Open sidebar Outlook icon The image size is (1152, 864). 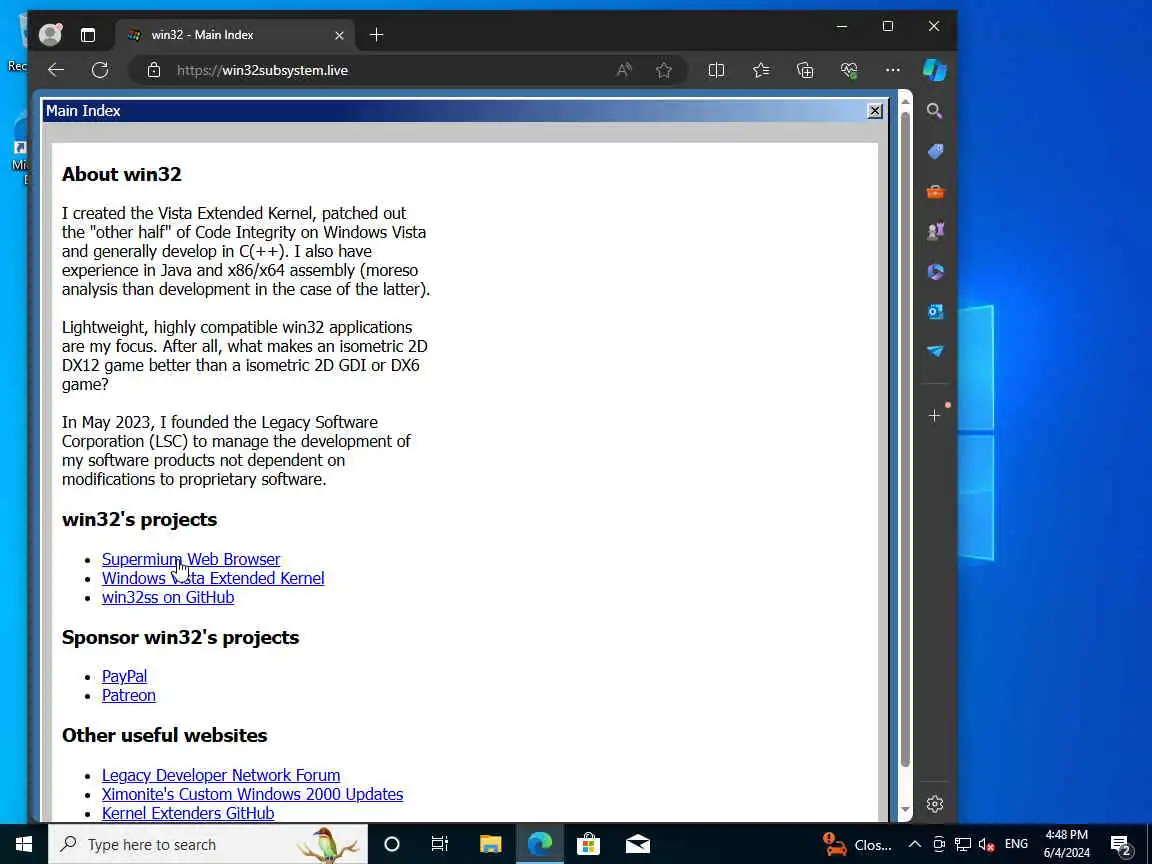tap(935, 312)
